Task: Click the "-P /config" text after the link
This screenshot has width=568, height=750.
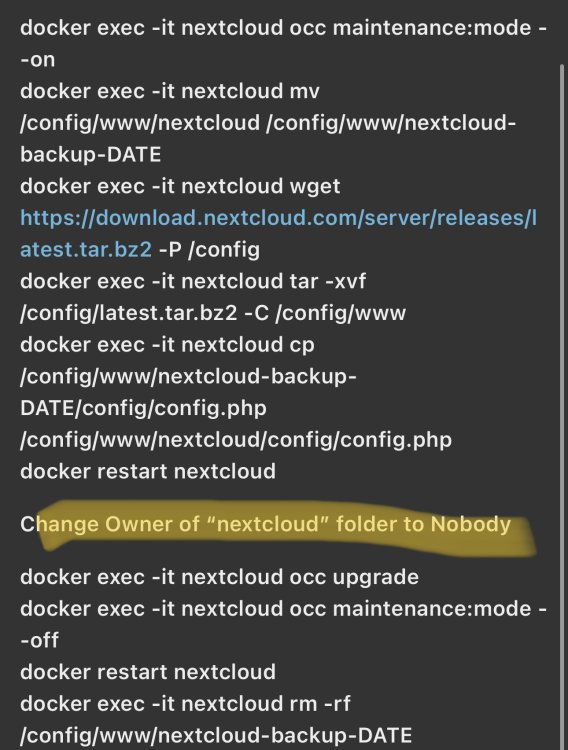Action: pyautogui.click(x=209, y=250)
